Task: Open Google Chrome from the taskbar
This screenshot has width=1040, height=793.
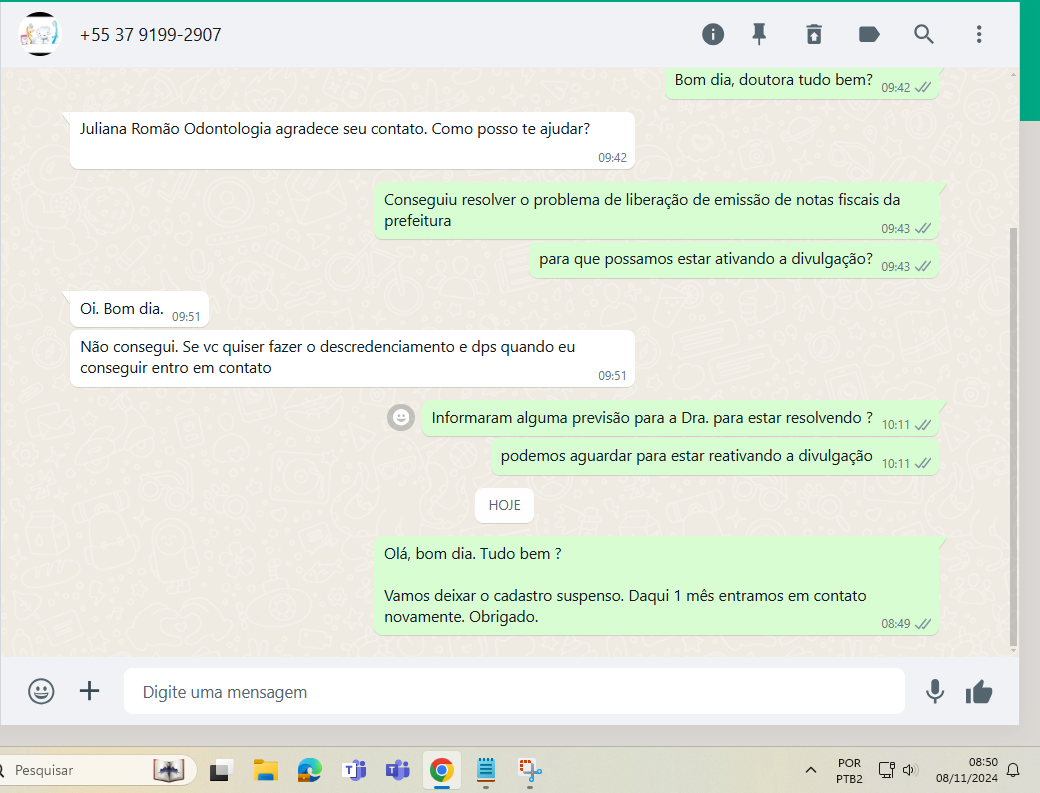Action: tap(441, 770)
